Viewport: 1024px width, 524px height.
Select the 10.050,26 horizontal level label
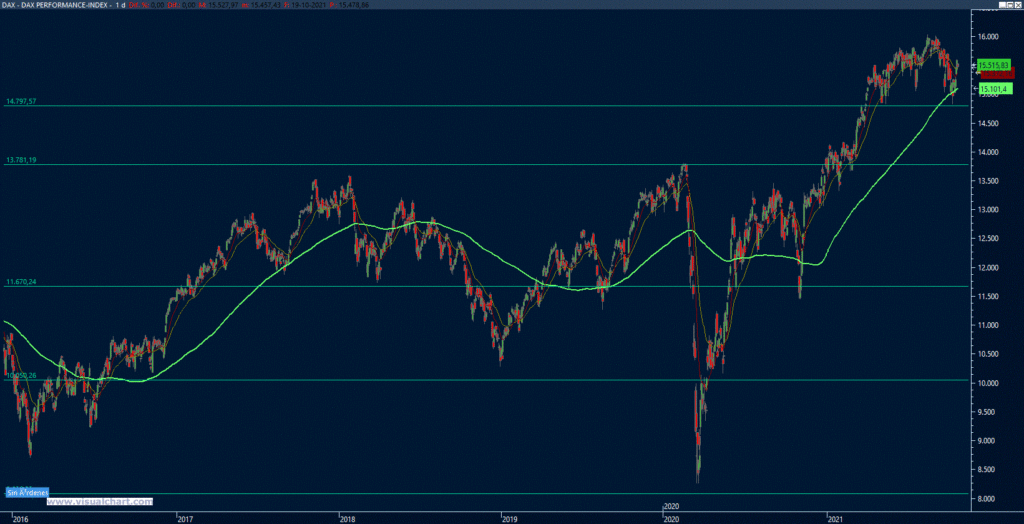point(20,376)
